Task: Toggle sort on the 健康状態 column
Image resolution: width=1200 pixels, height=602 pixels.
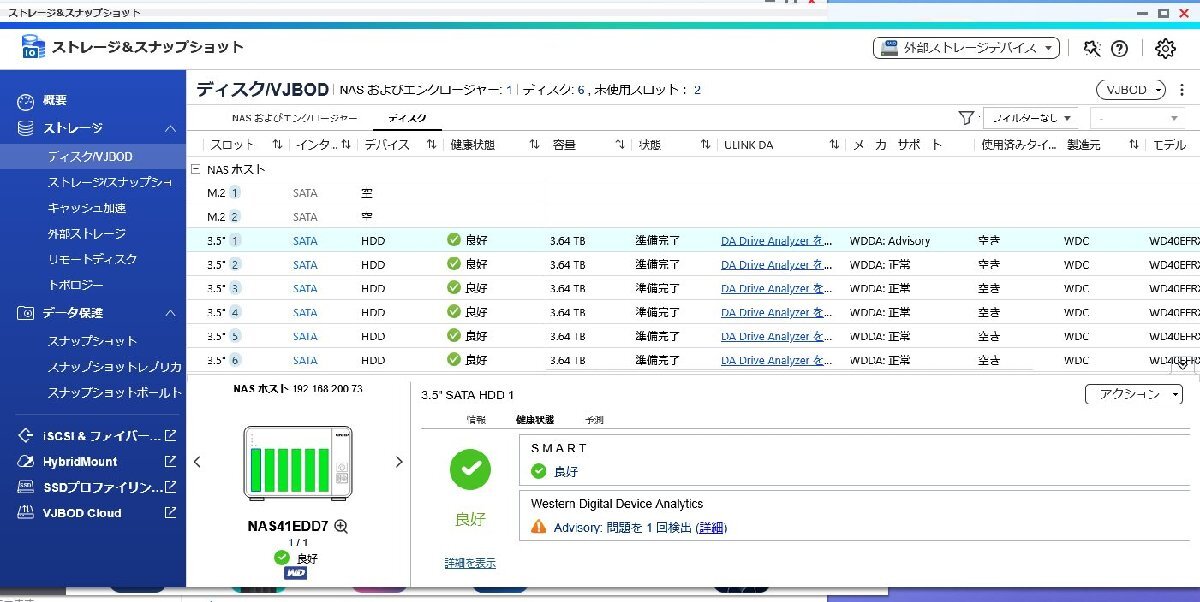Action: click(x=532, y=143)
